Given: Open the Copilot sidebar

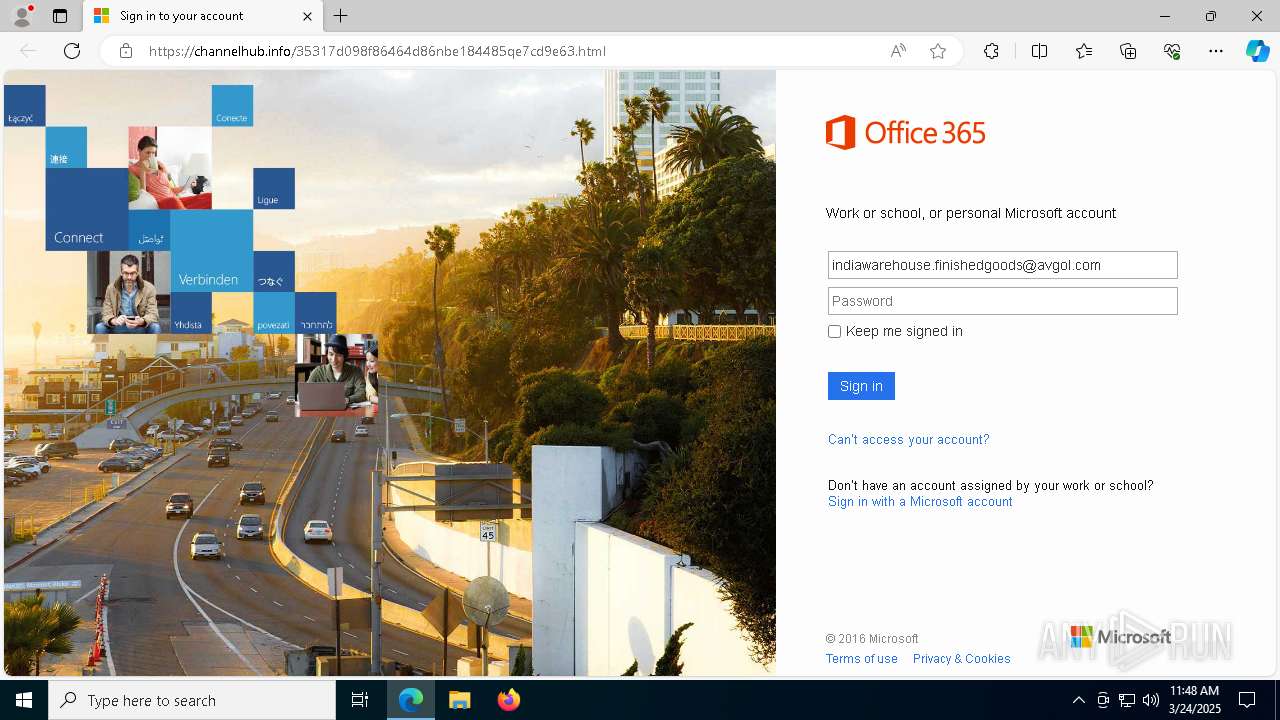Looking at the screenshot, I should [1257, 51].
